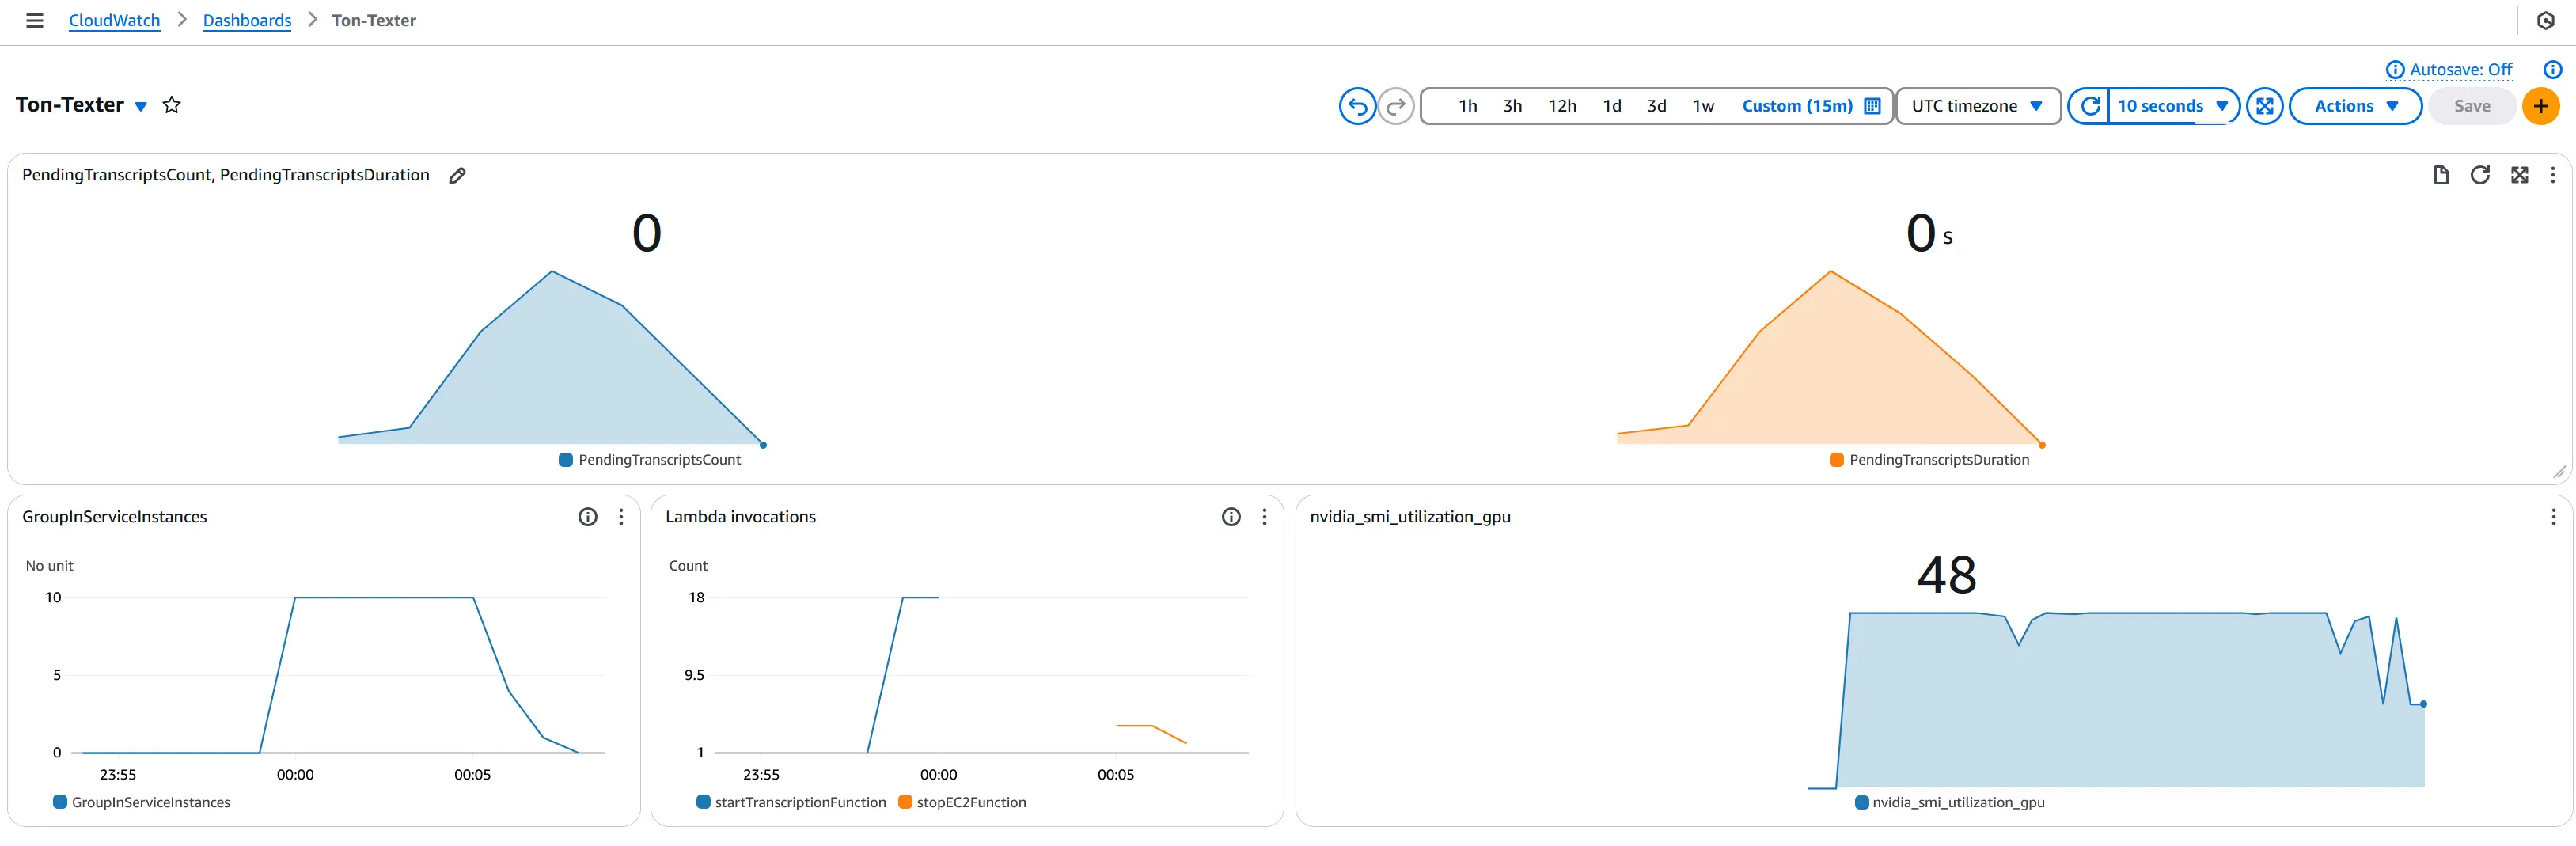Select the 3h time range

[x=1512, y=106]
